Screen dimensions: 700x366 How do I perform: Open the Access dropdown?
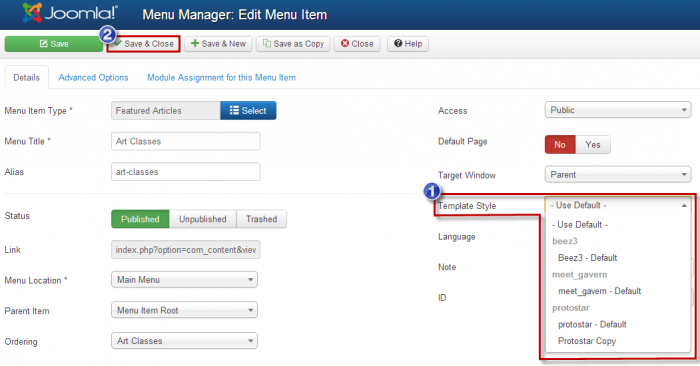pyautogui.click(x=618, y=110)
